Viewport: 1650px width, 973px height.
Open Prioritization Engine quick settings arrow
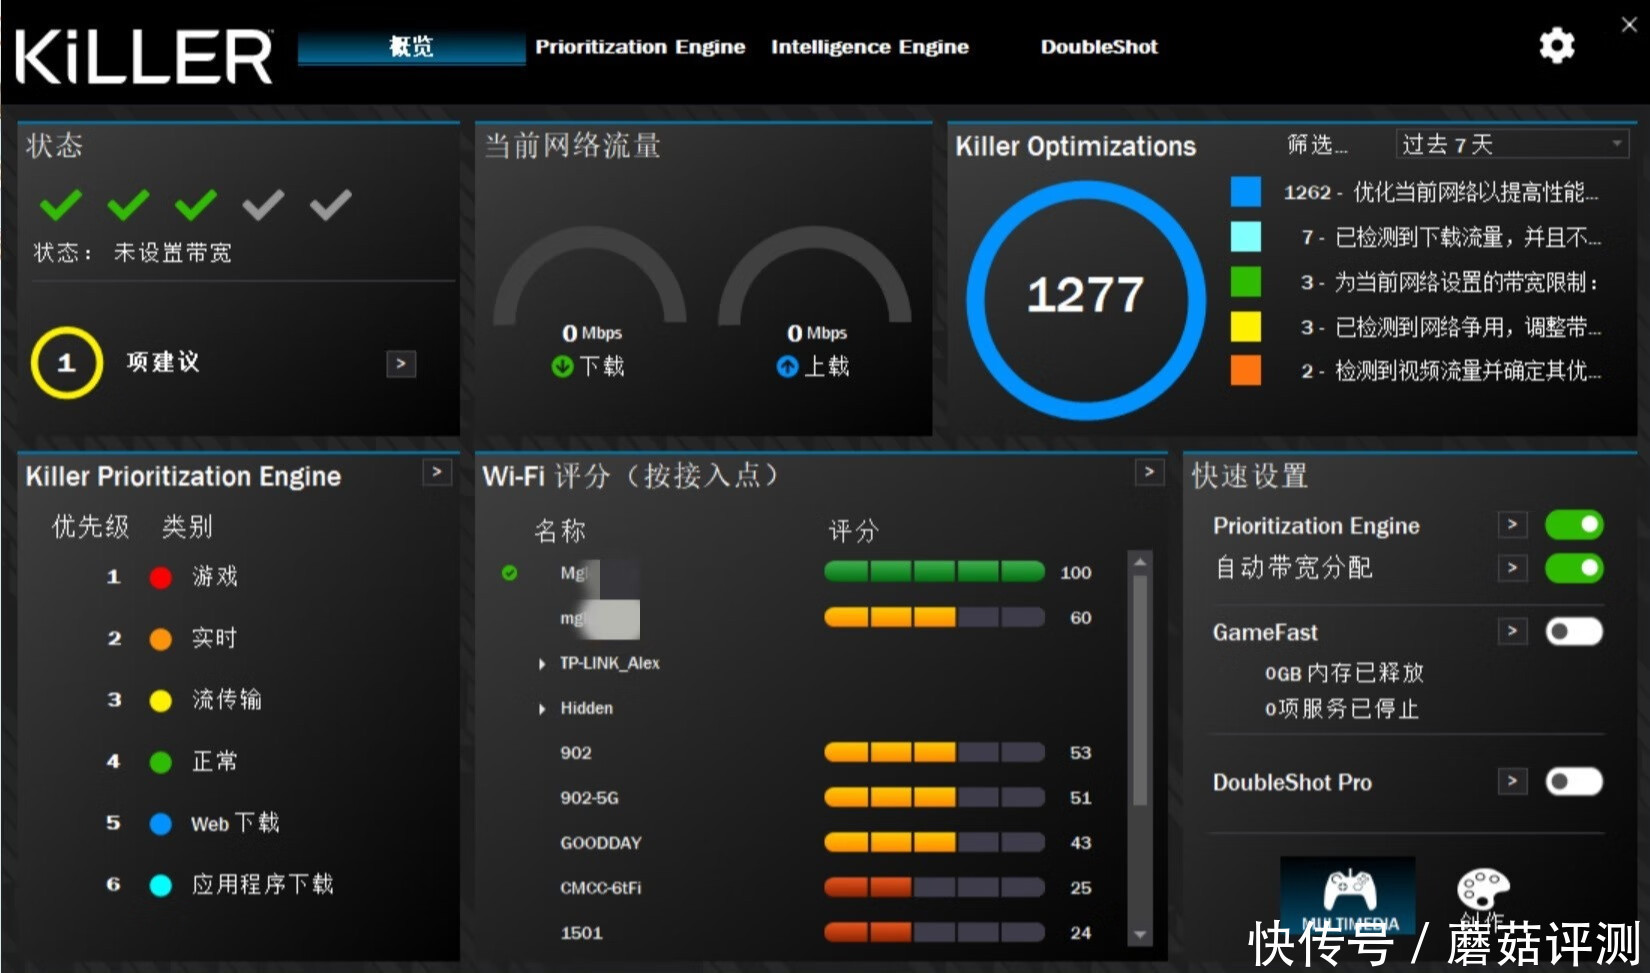pos(1512,524)
